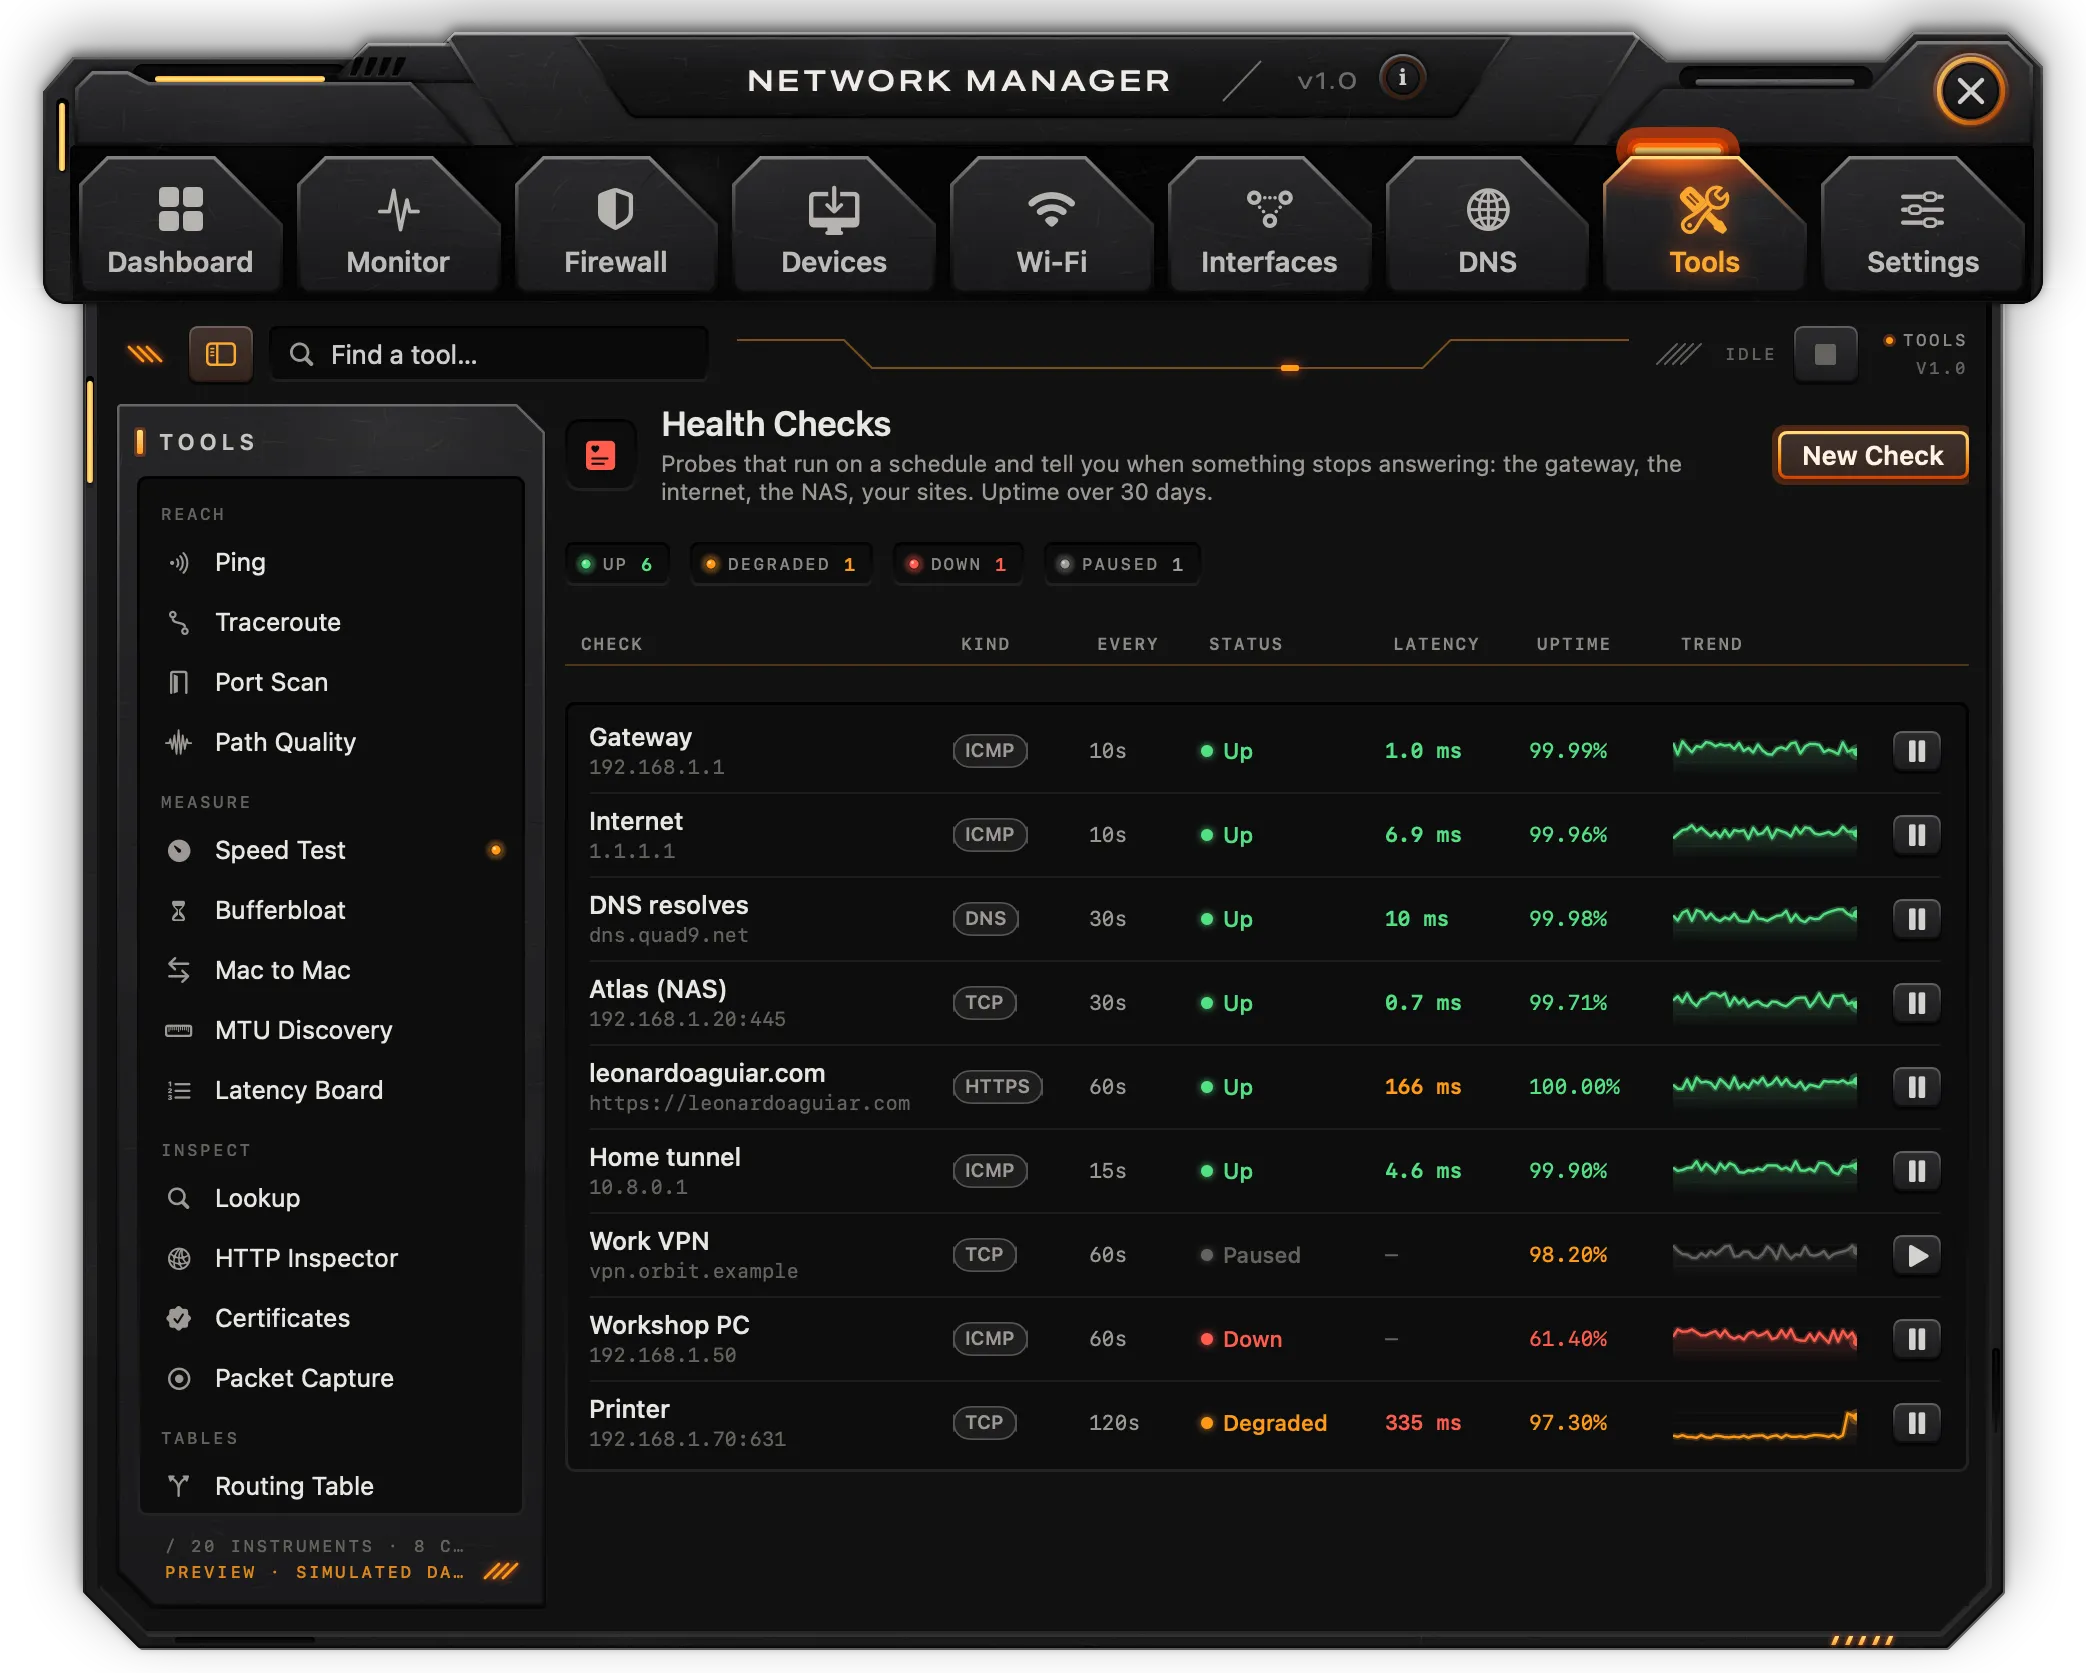
Task: Sort by the LATENCY column header
Action: [x=1436, y=644]
